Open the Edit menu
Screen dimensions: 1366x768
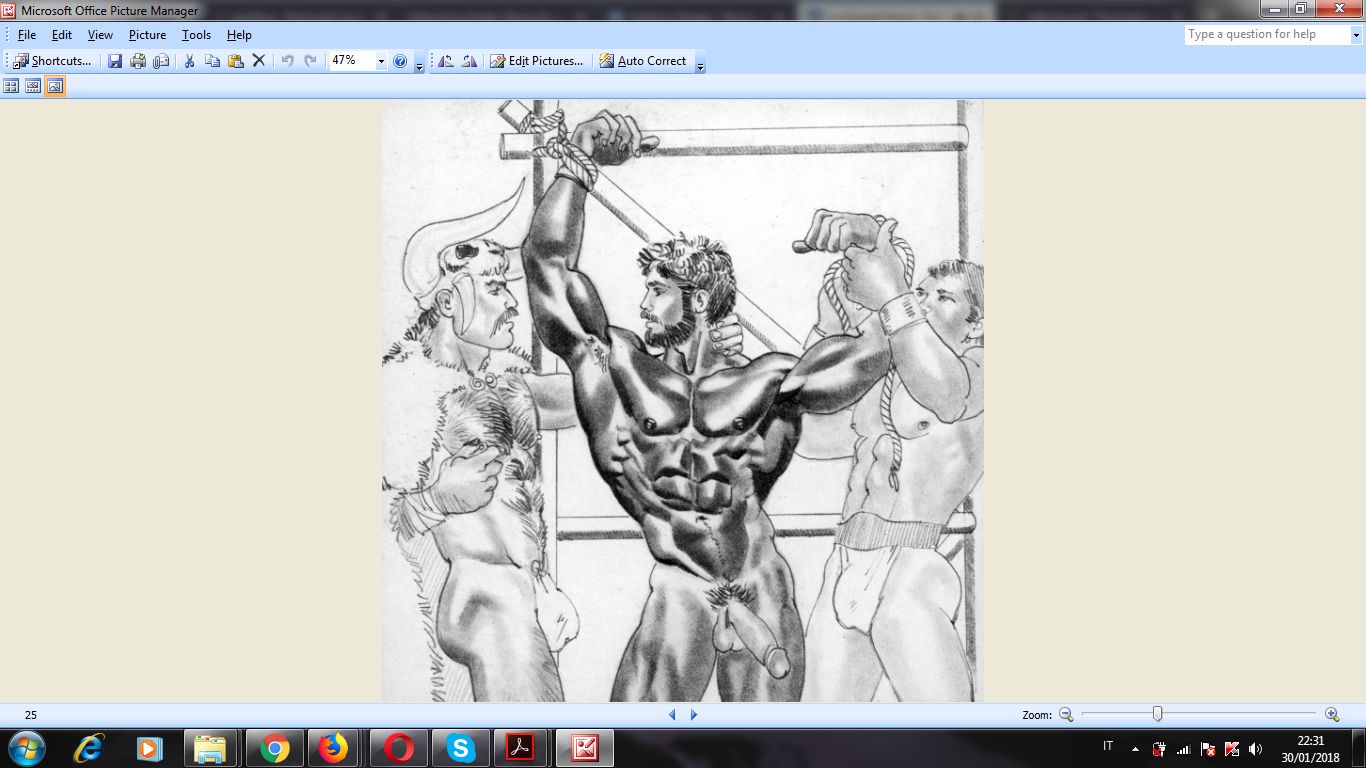(62, 35)
